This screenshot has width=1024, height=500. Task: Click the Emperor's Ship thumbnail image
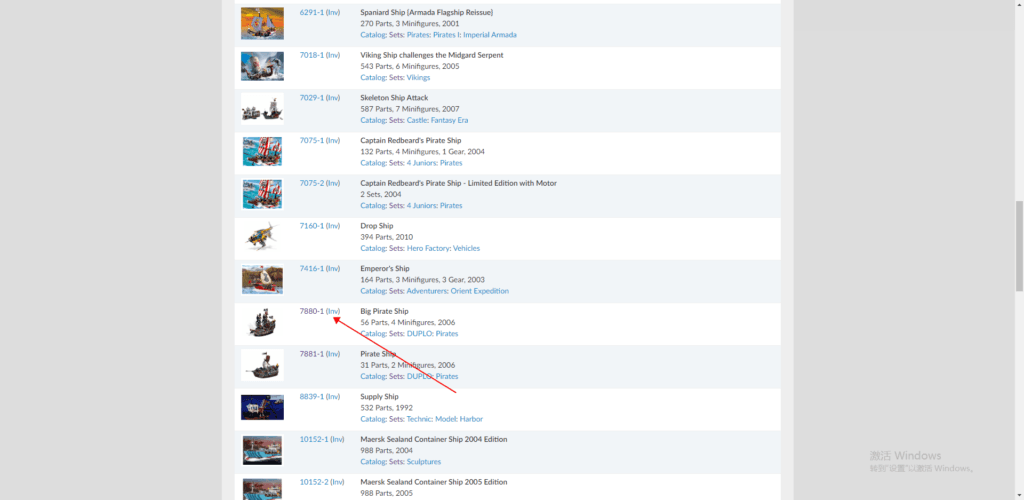(x=263, y=279)
